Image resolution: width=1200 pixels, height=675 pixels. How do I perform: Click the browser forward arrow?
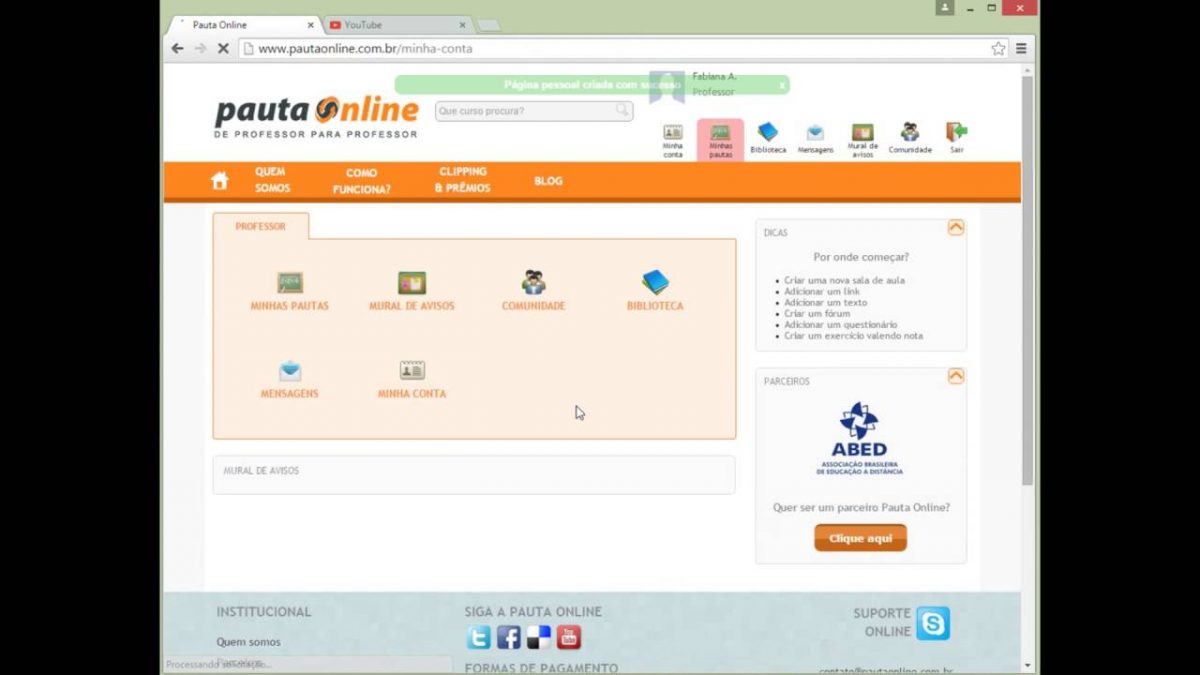200,48
